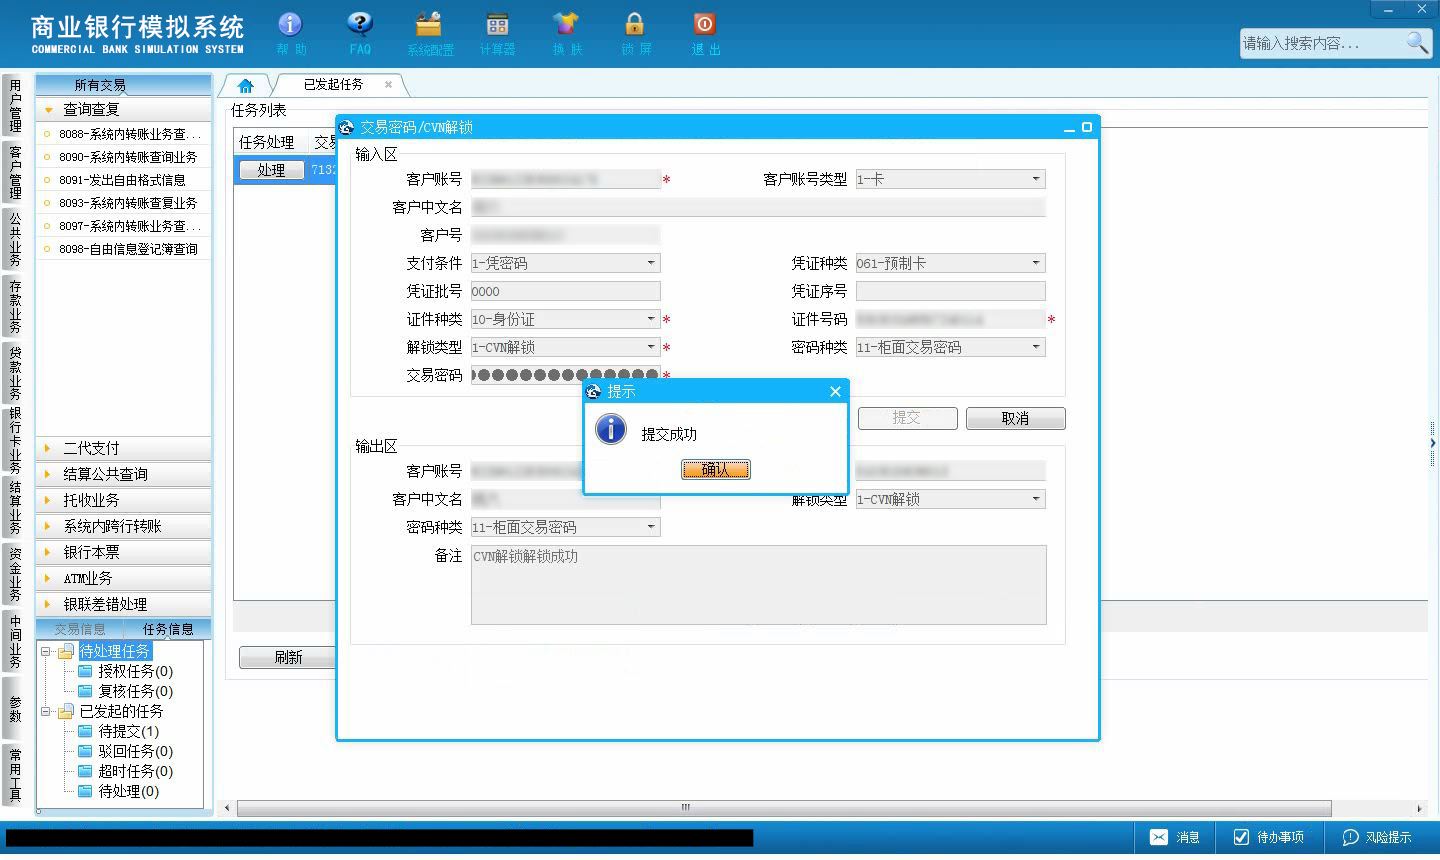This screenshot has width=1440, height=860.
Task: Open Messages (消息) in status bar
Action: [1175, 837]
